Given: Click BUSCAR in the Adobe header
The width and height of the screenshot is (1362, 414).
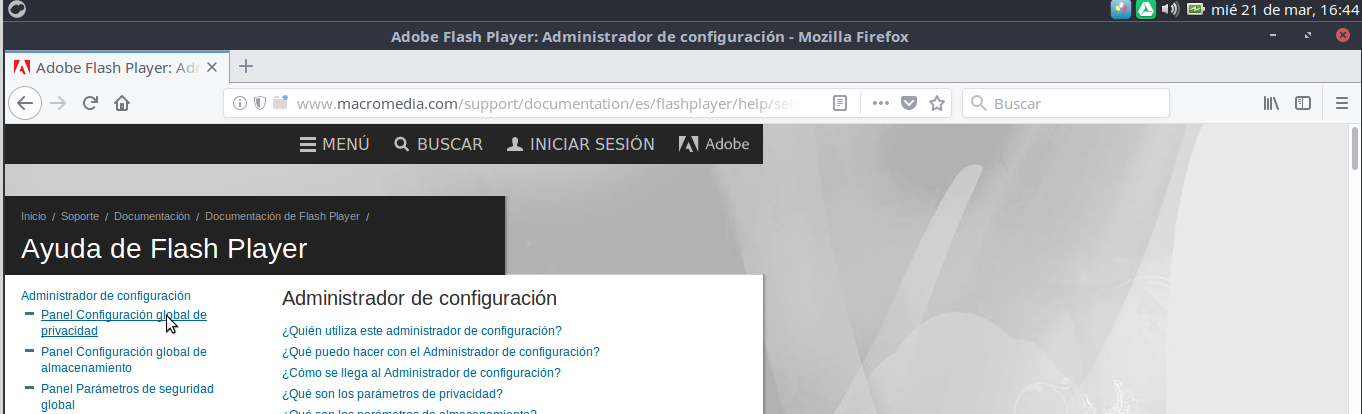Looking at the screenshot, I should tap(439, 144).
